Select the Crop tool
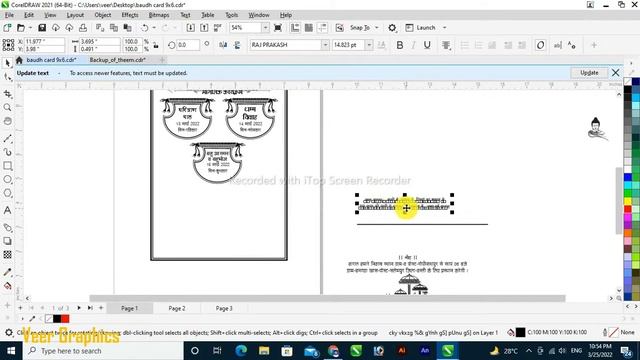The width and height of the screenshot is (640, 360). 7,93
